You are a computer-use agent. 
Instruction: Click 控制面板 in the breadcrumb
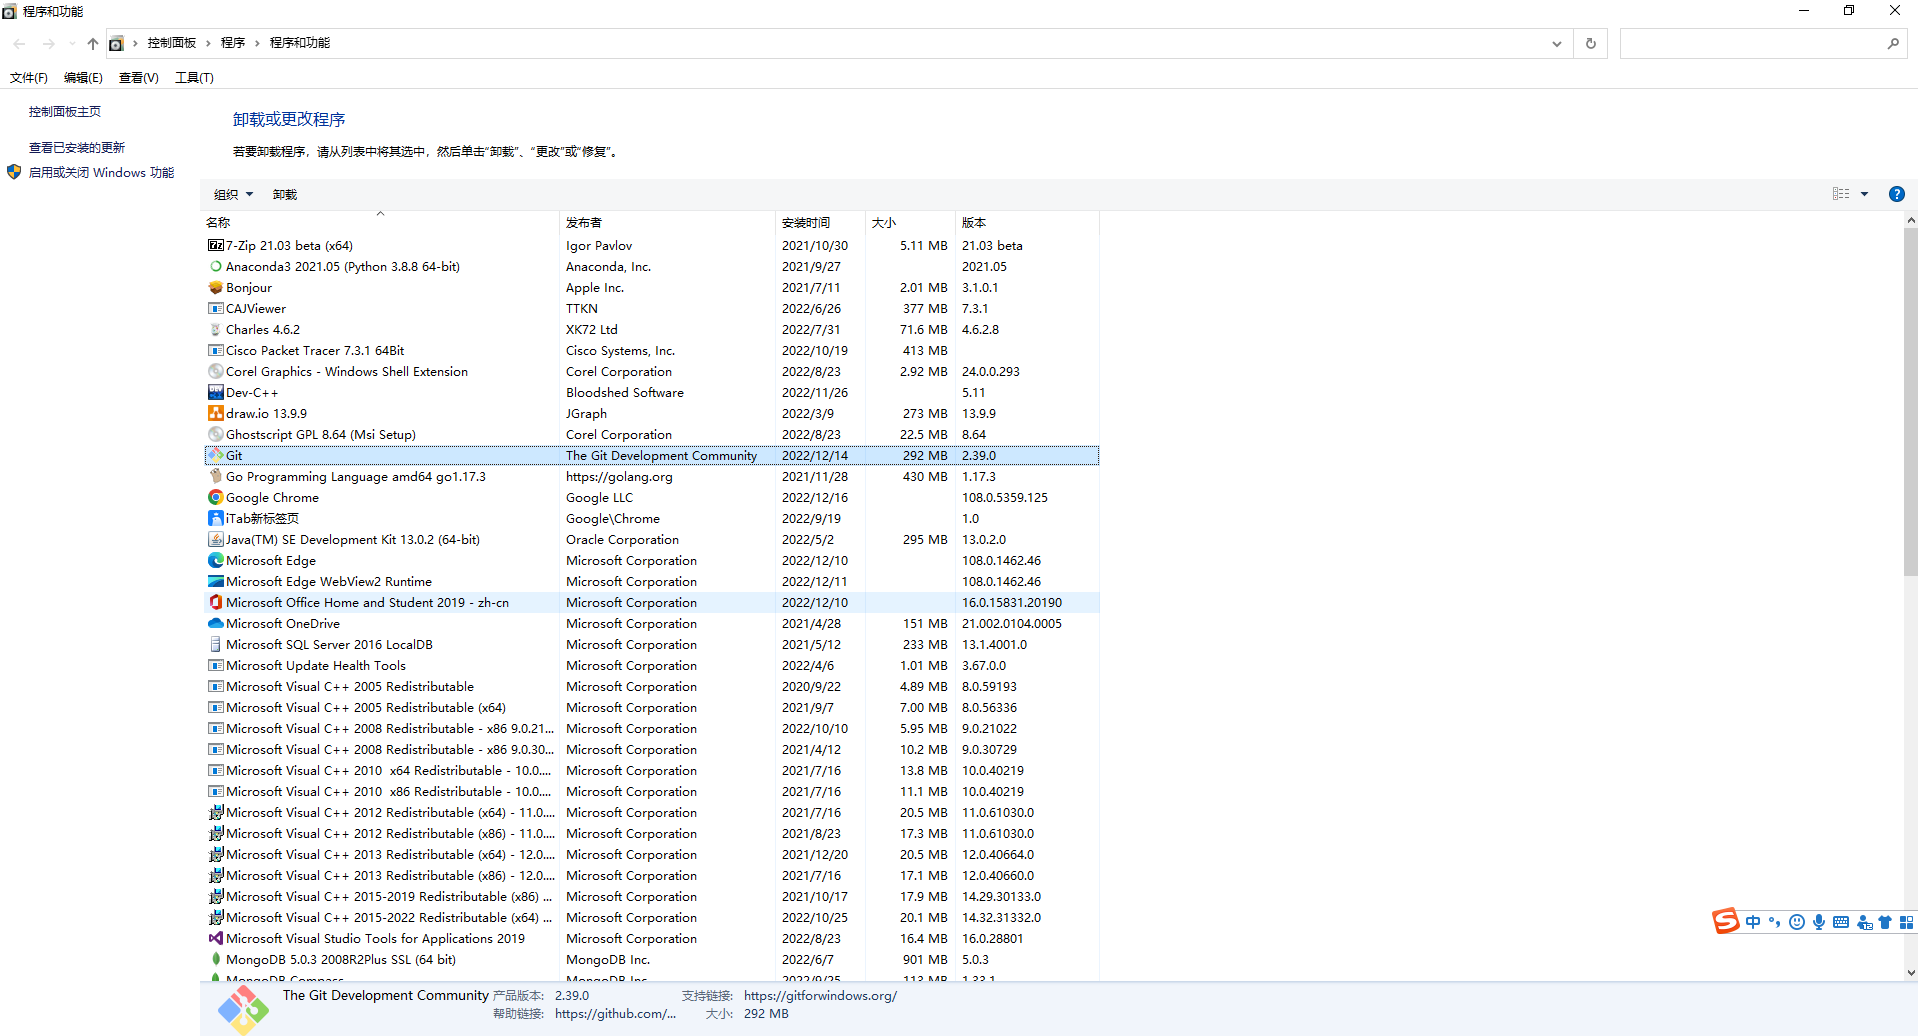coord(172,43)
